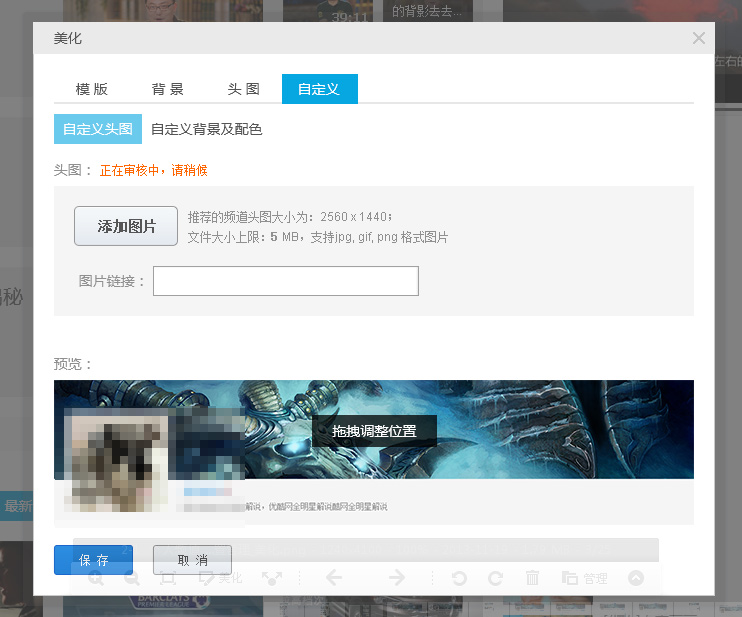Click the rotate counterclockwise icon in the viewer toolbar

[459, 578]
